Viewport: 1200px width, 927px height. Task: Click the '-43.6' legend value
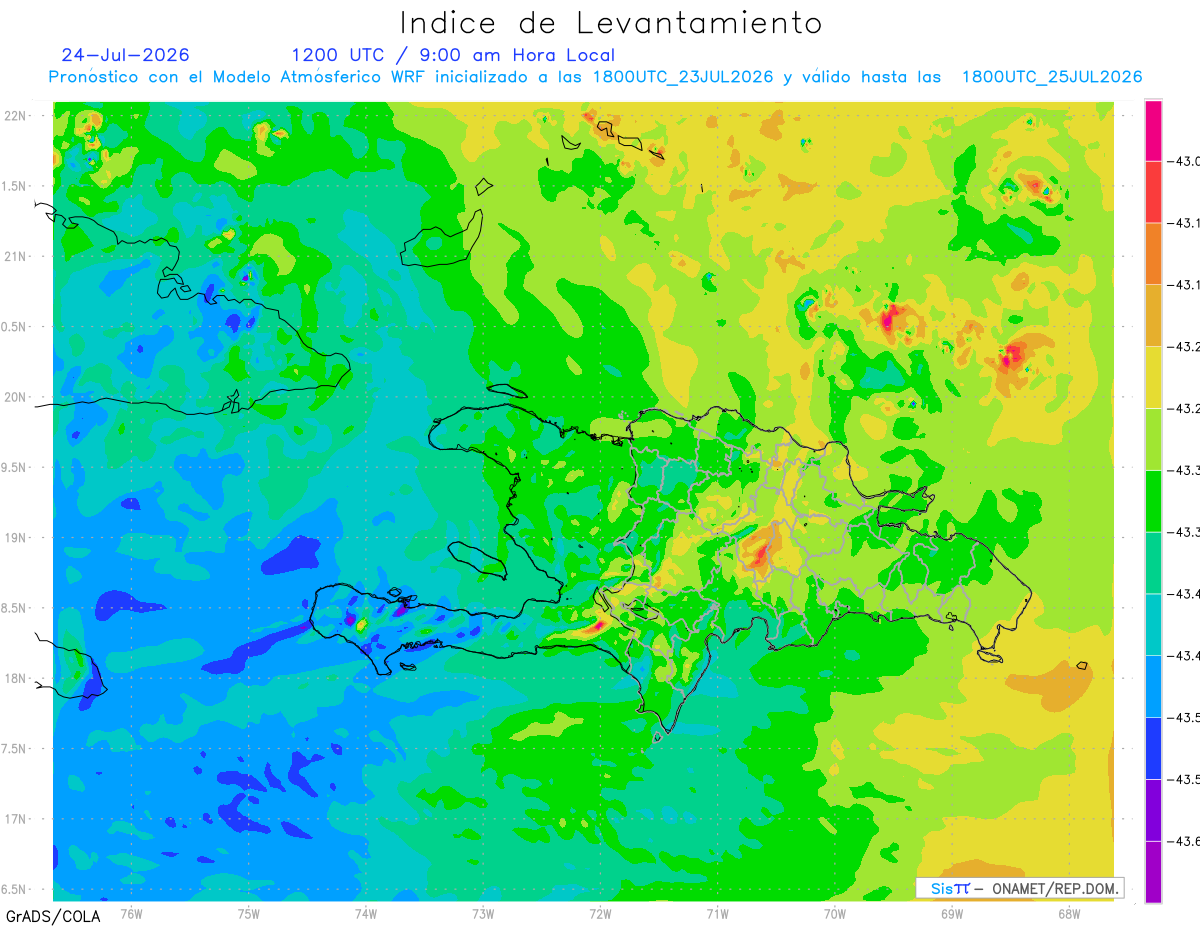[1184, 841]
